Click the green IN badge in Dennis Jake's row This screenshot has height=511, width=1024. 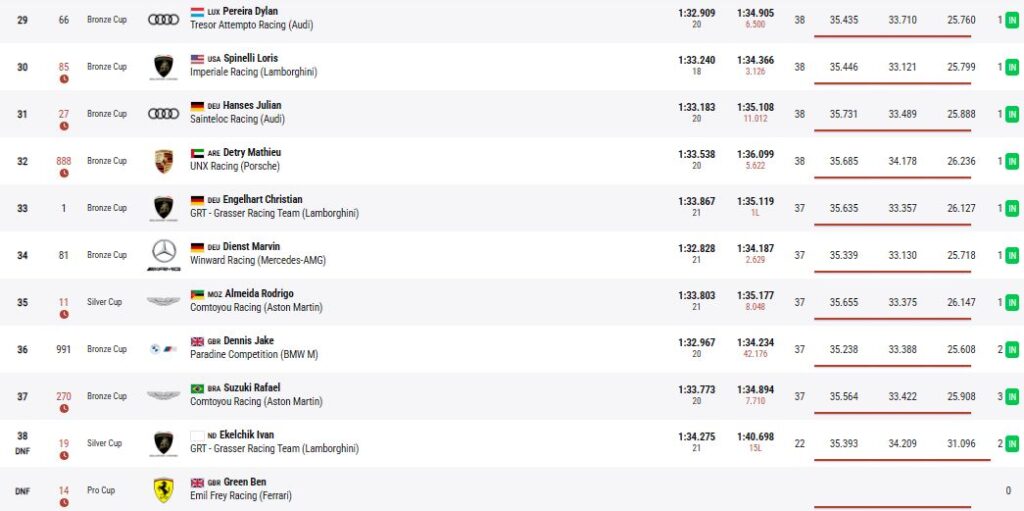[1012, 349]
